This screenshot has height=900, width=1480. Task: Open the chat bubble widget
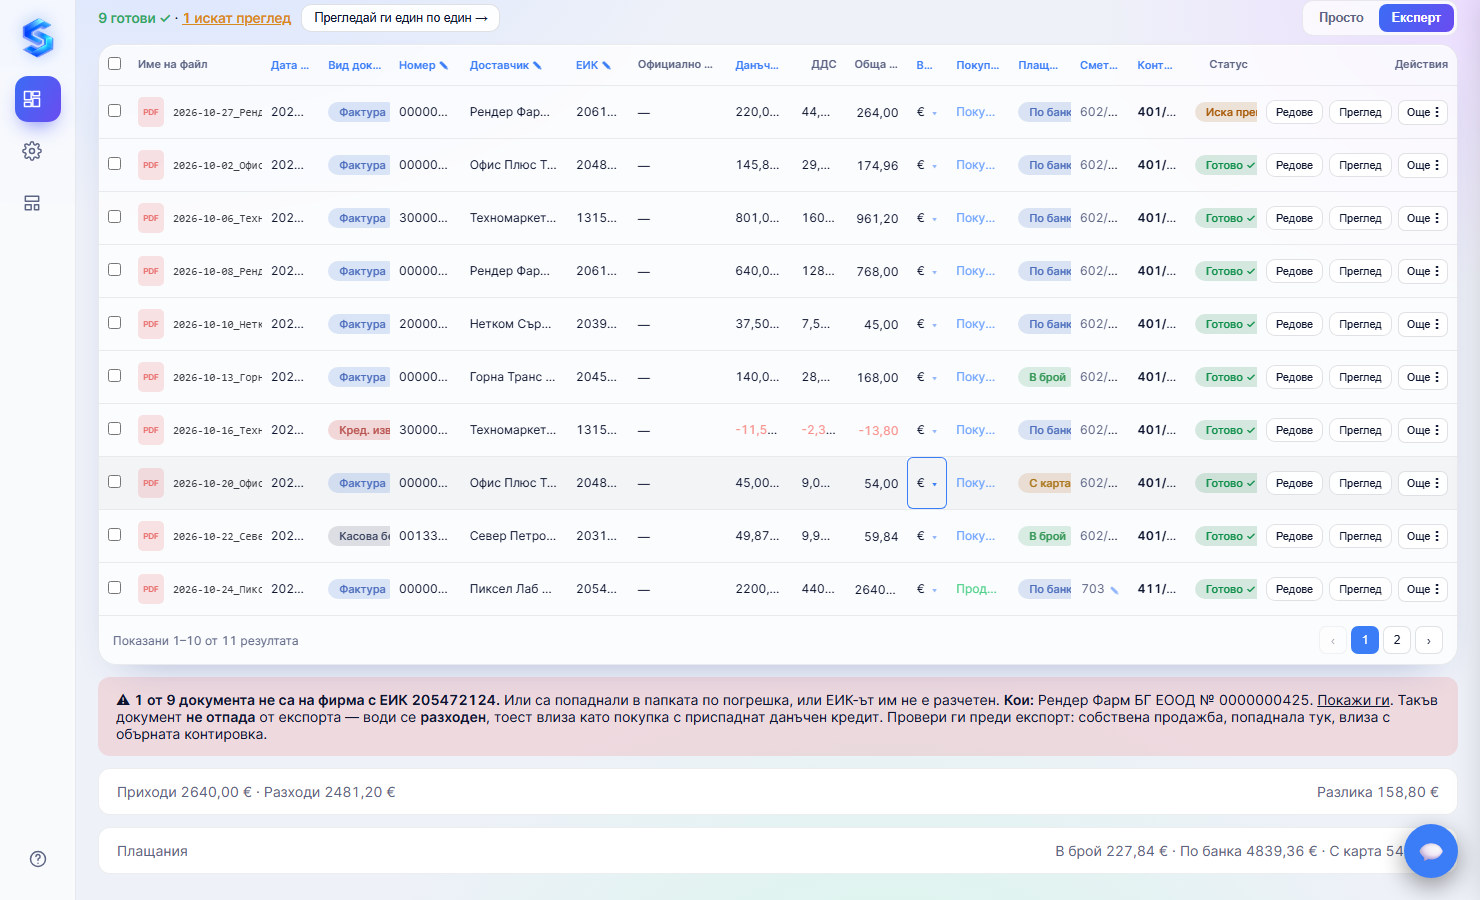[x=1431, y=851]
